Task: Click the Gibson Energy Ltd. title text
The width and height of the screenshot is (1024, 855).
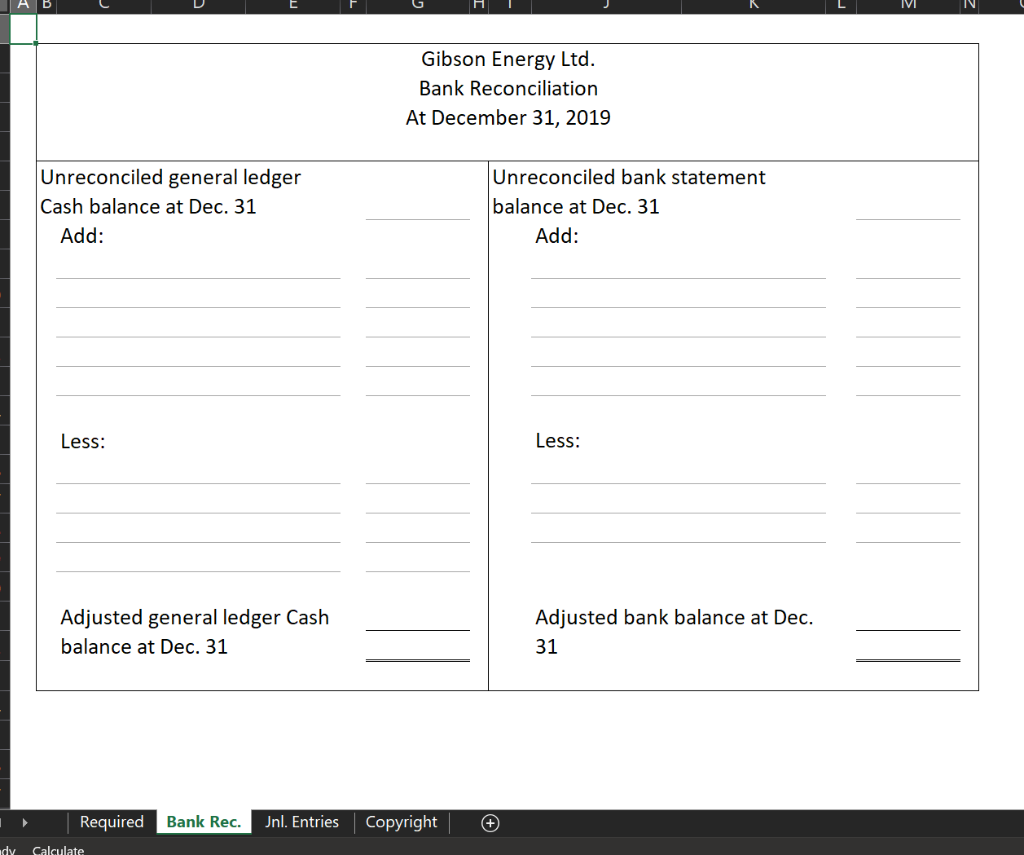Action: click(x=508, y=59)
